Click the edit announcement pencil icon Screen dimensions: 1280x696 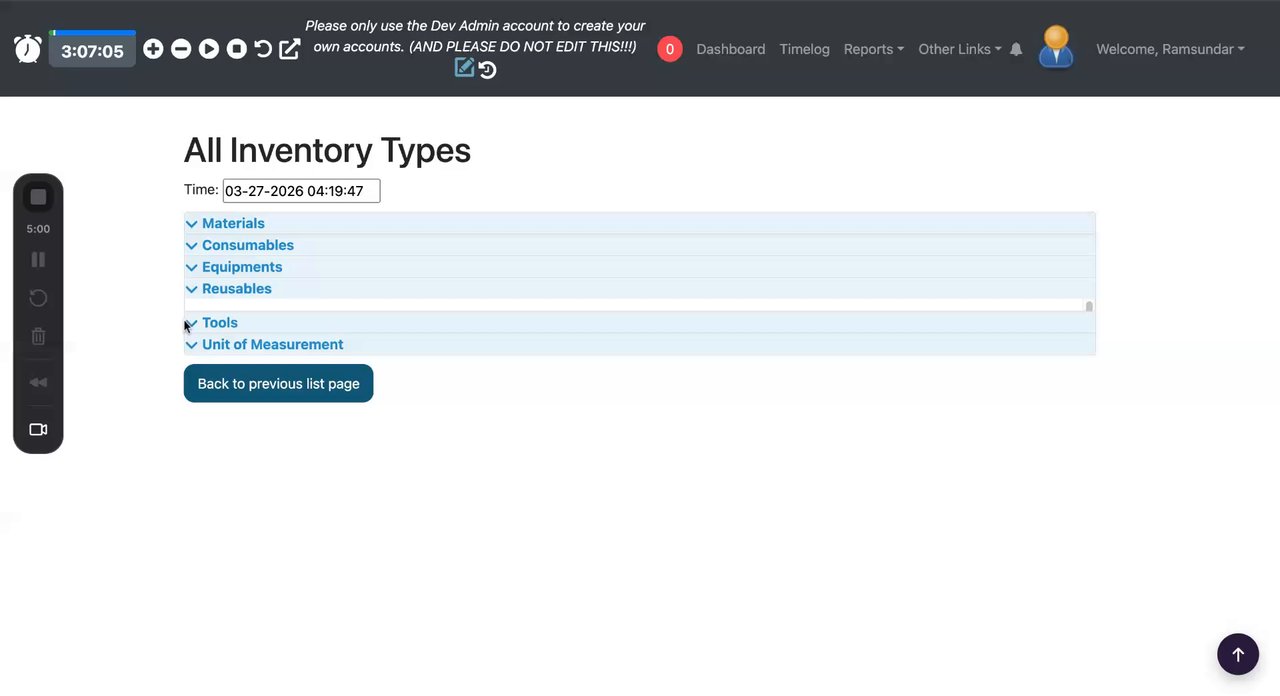[464, 68]
